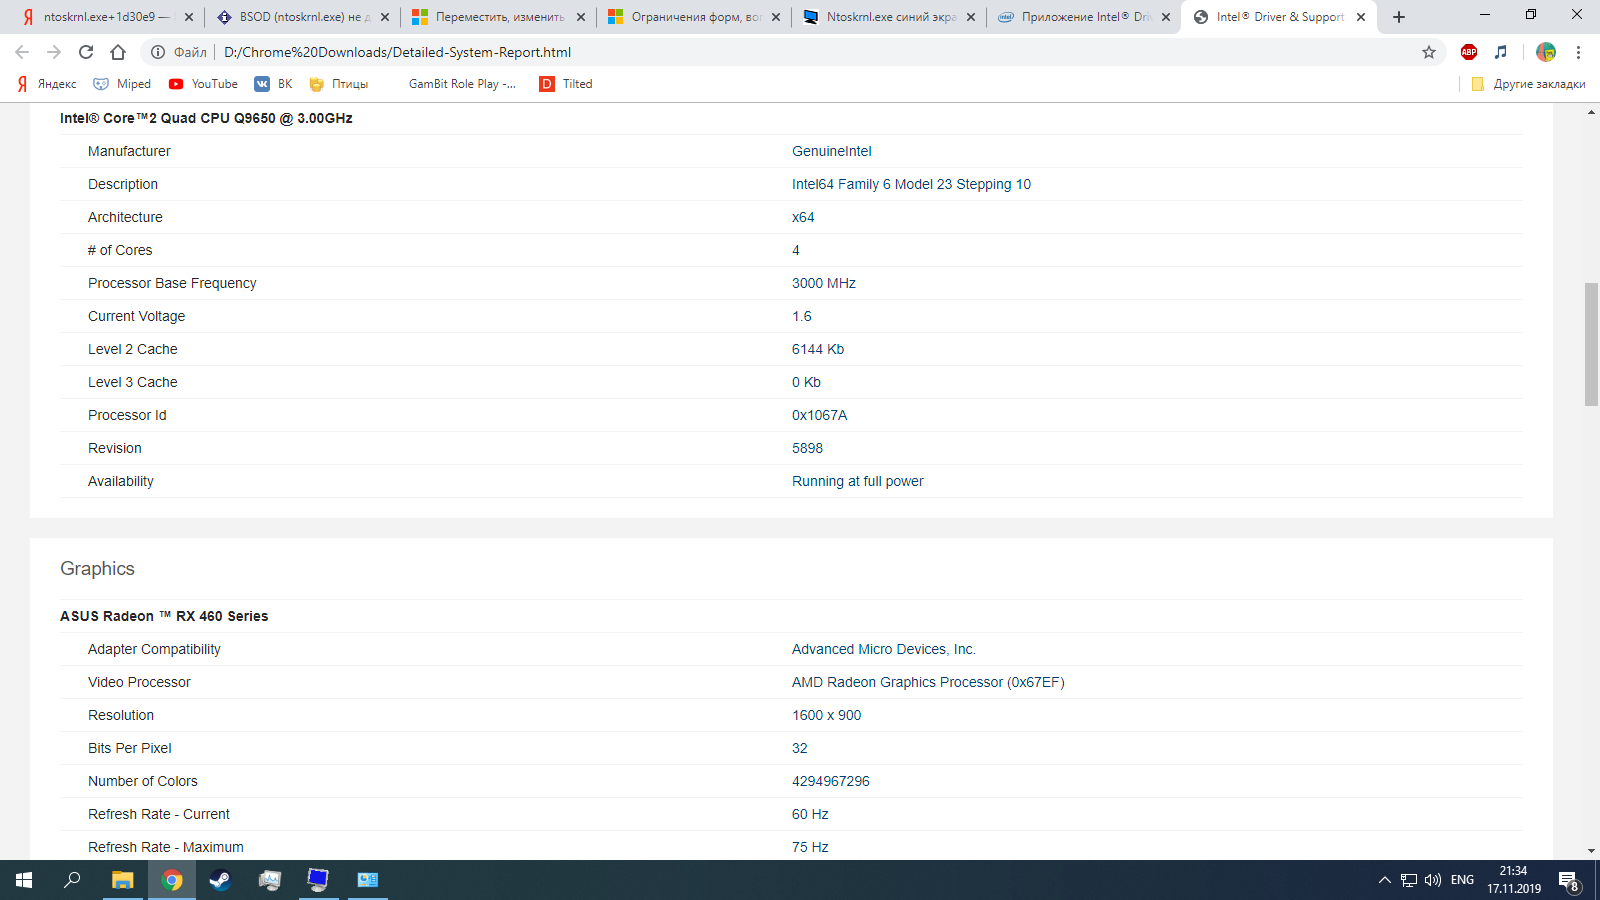
Task: Open the Windows Start menu
Action: (x=24, y=880)
